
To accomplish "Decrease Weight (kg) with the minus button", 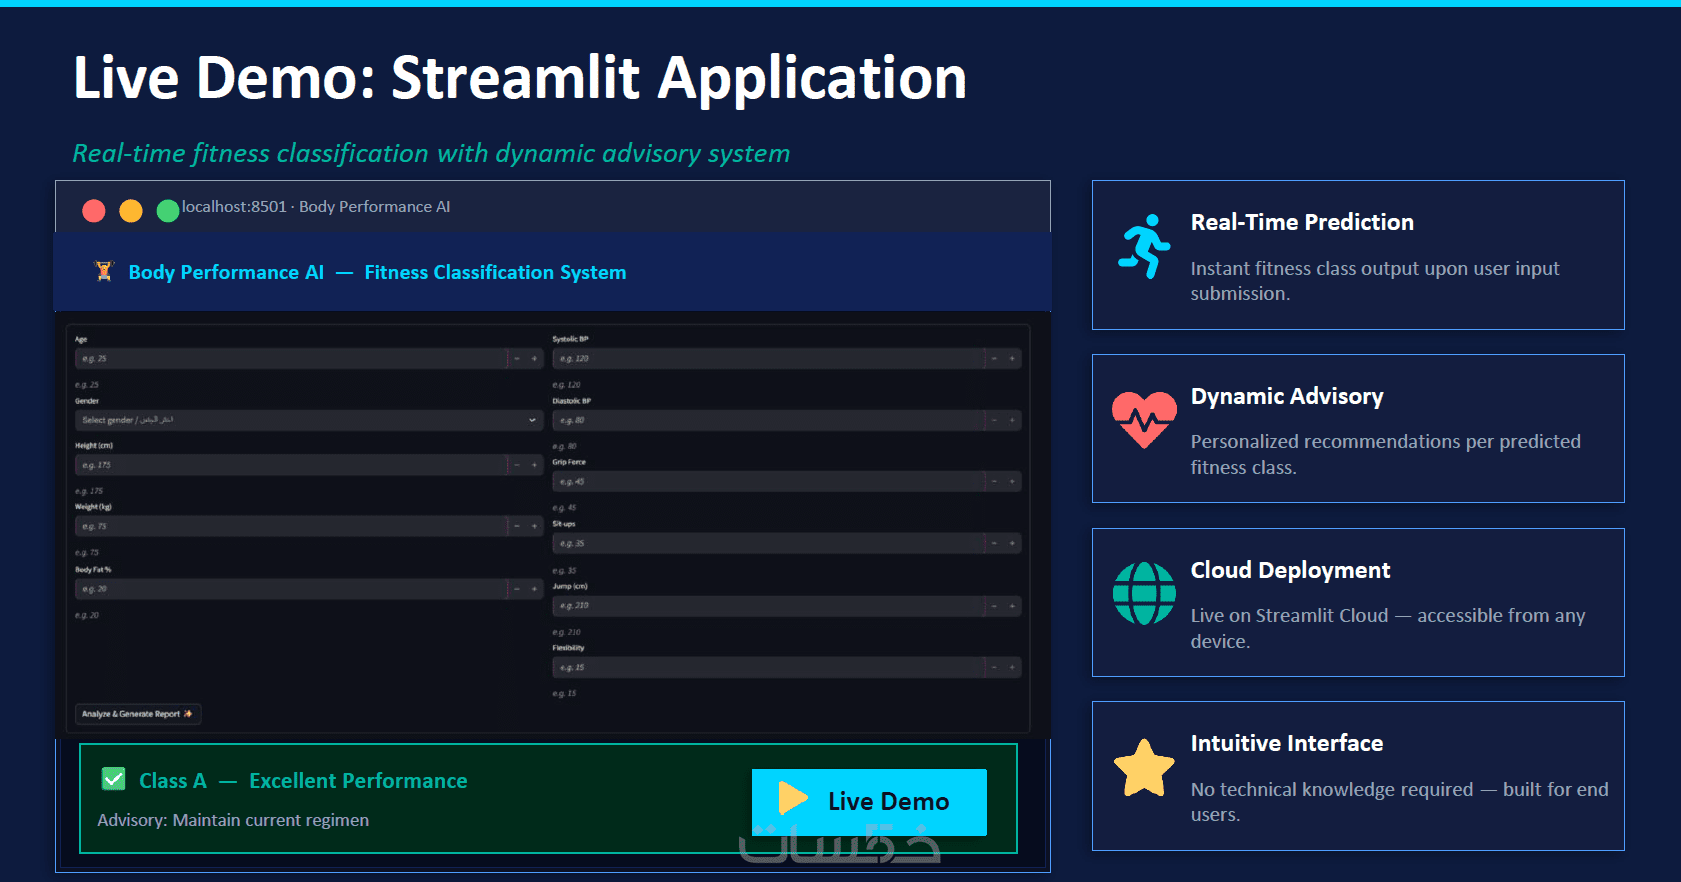I will tap(517, 526).
